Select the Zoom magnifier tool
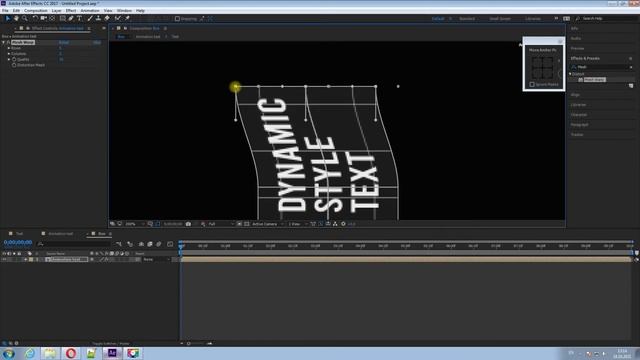 (25, 18)
